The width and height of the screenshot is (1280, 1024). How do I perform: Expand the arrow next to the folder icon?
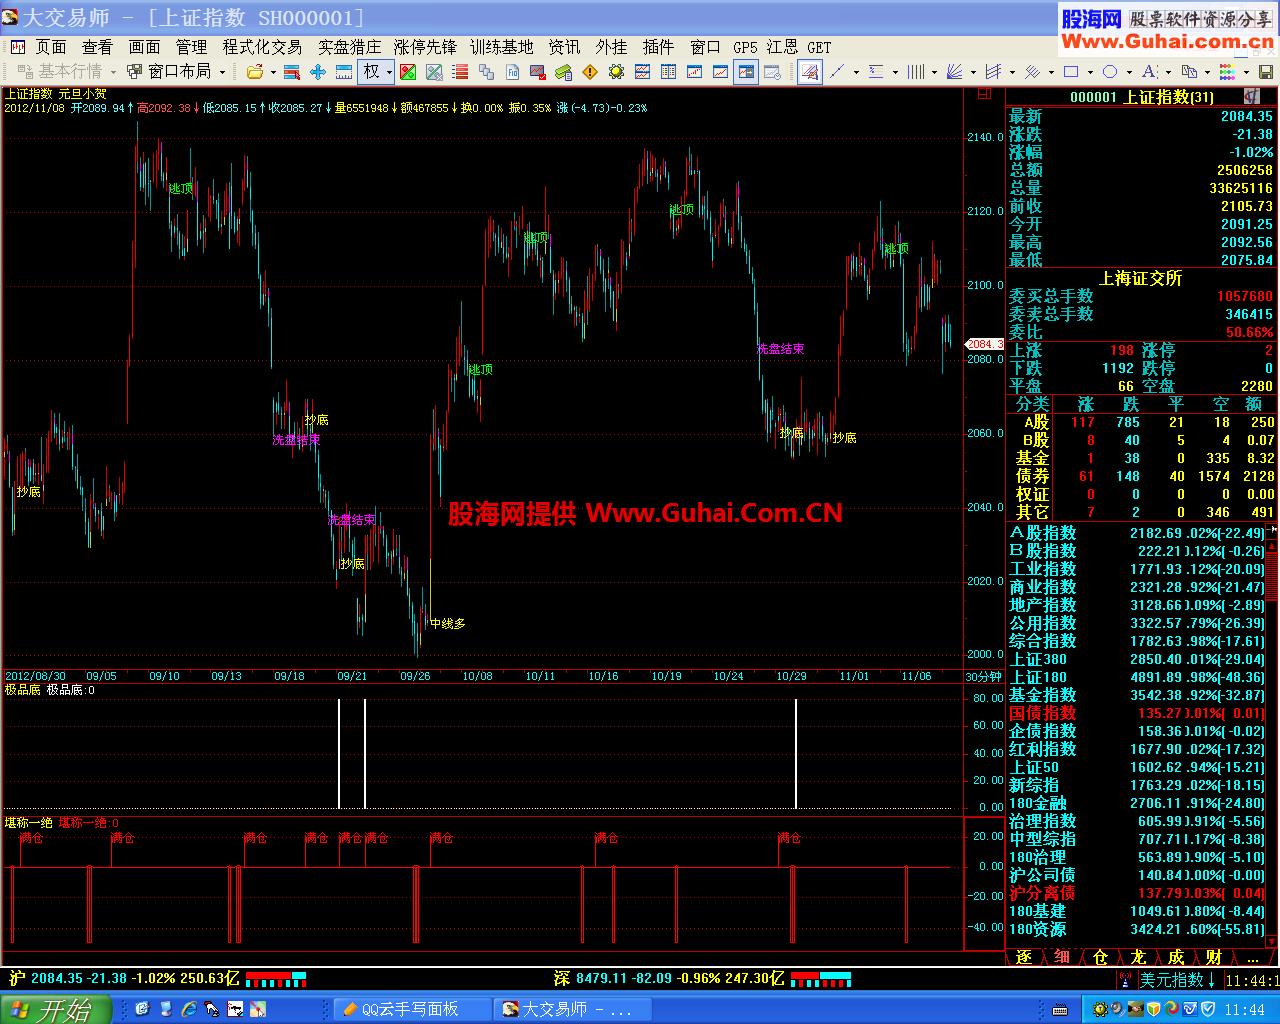coord(273,72)
